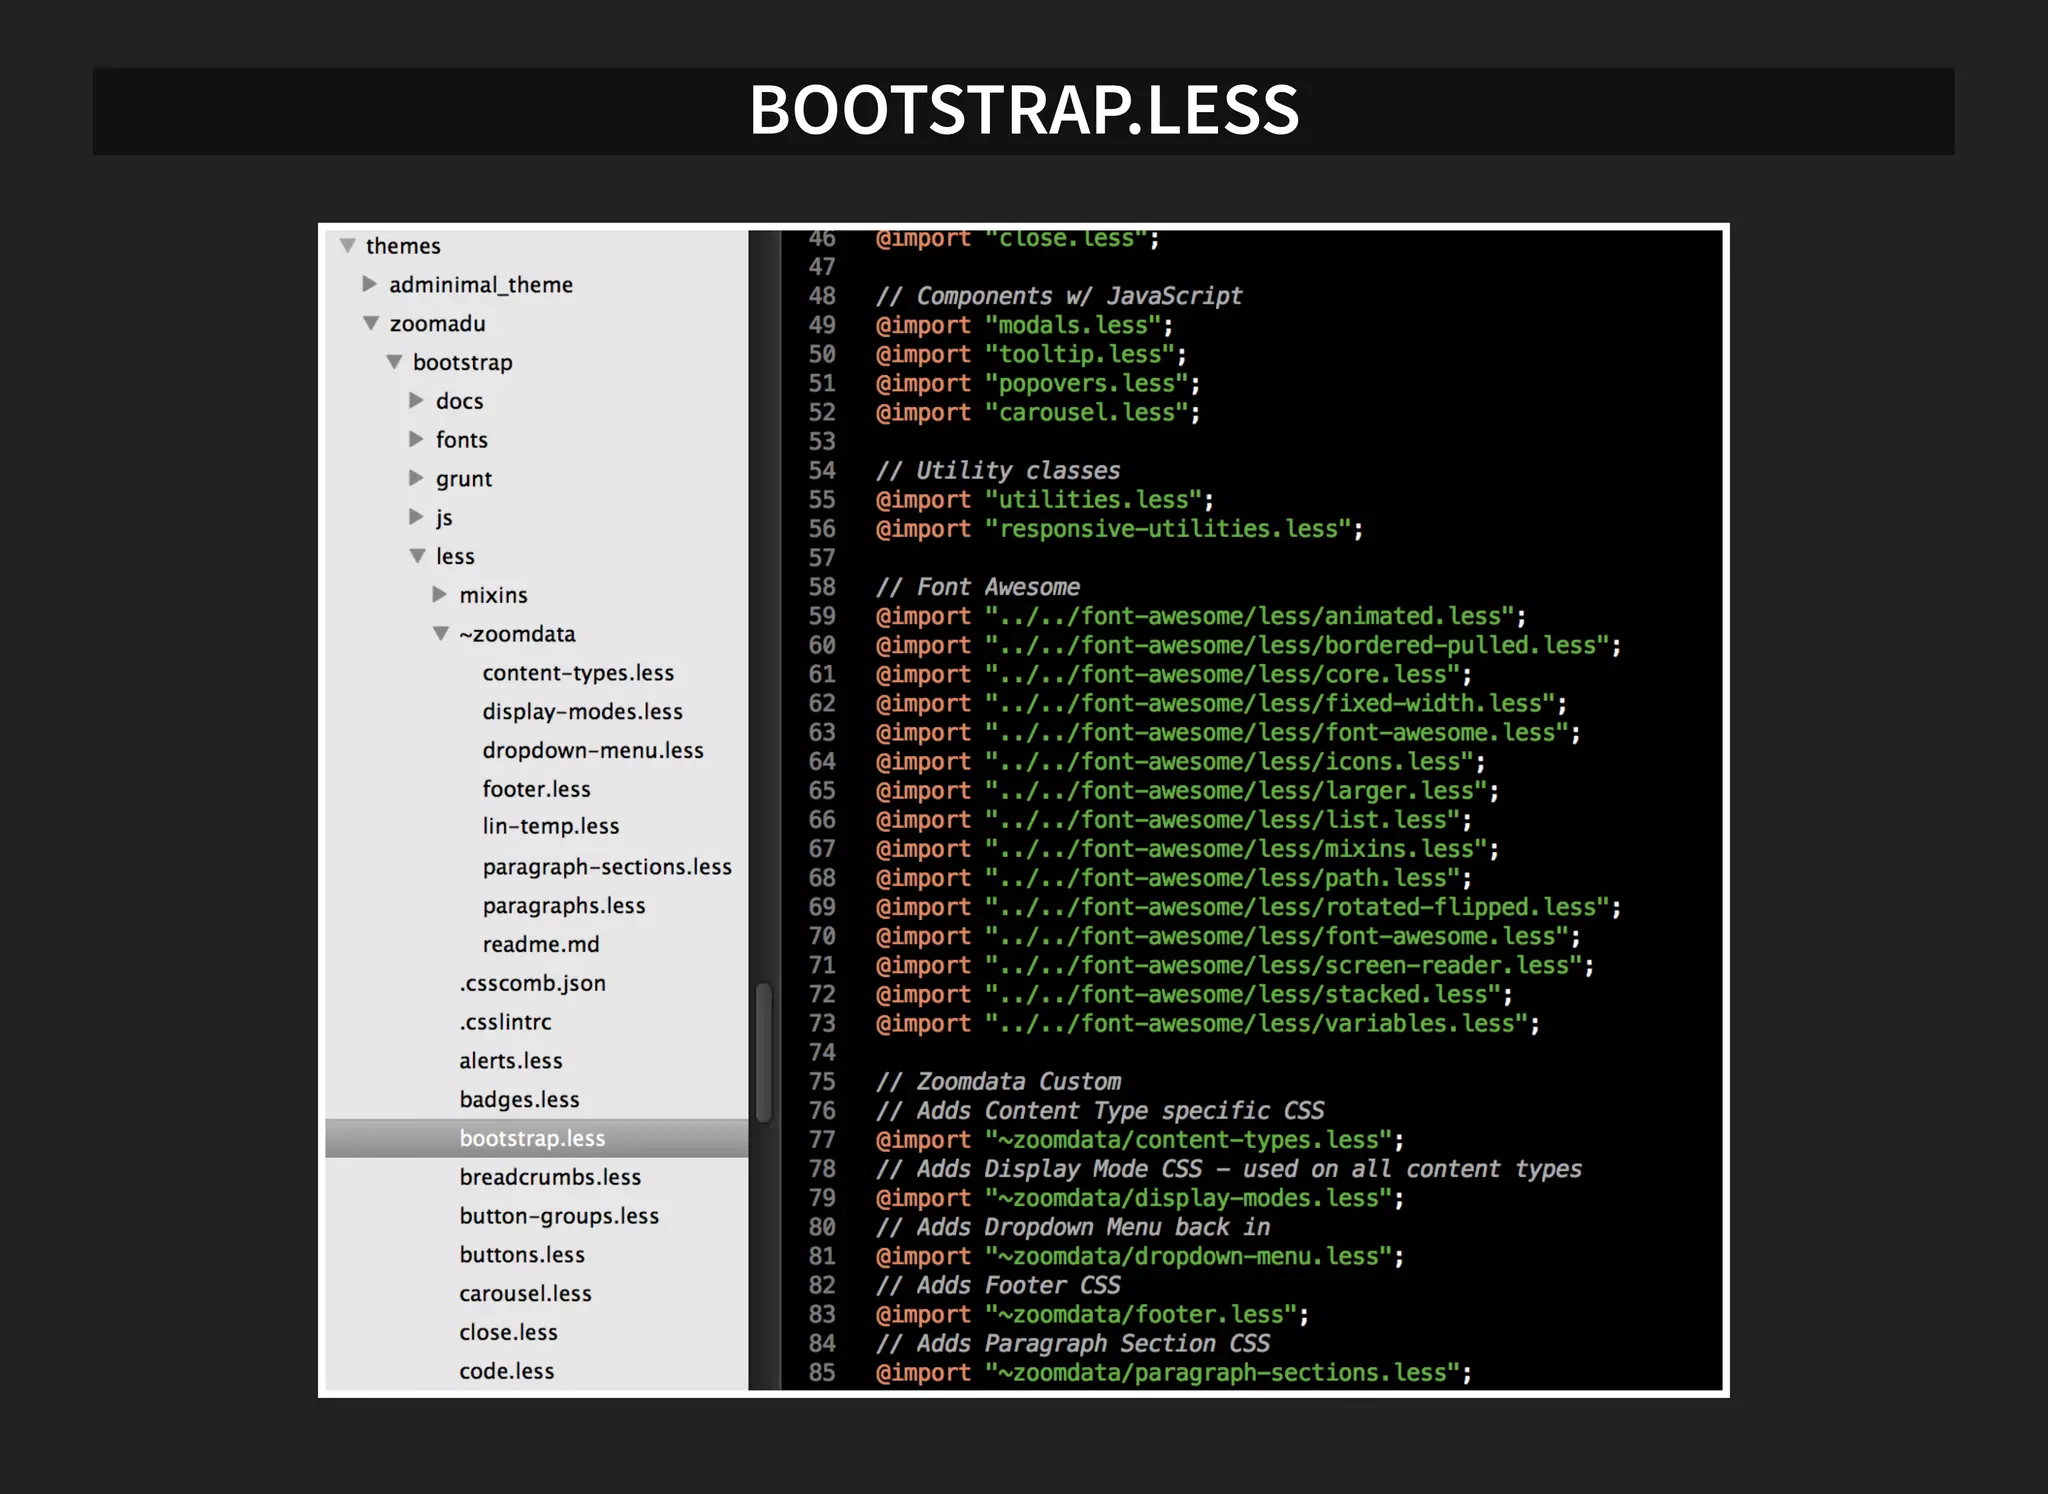
Task: Select the fonts folder label
Action: (x=461, y=440)
